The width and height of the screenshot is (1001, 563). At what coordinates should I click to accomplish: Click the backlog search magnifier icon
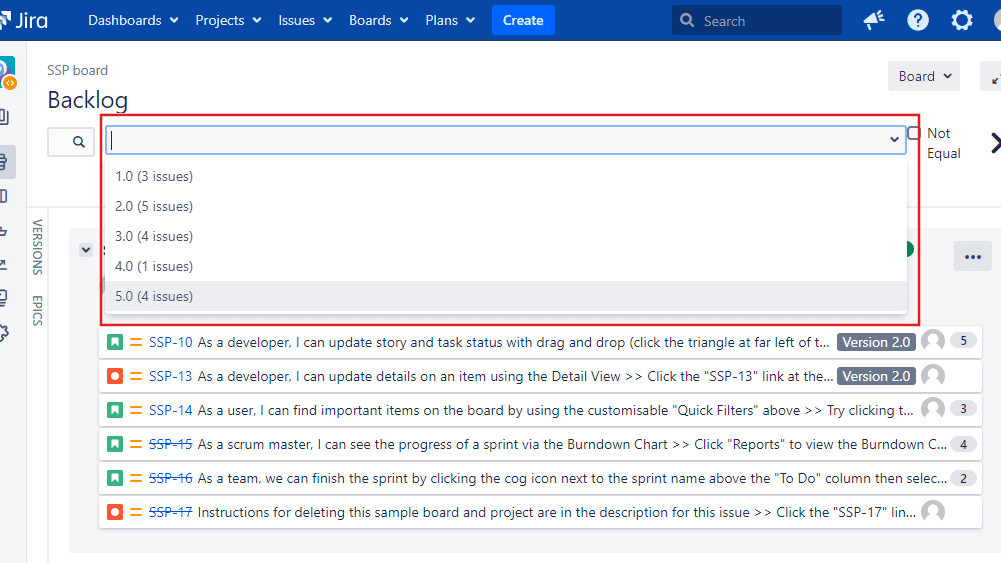[79, 142]
